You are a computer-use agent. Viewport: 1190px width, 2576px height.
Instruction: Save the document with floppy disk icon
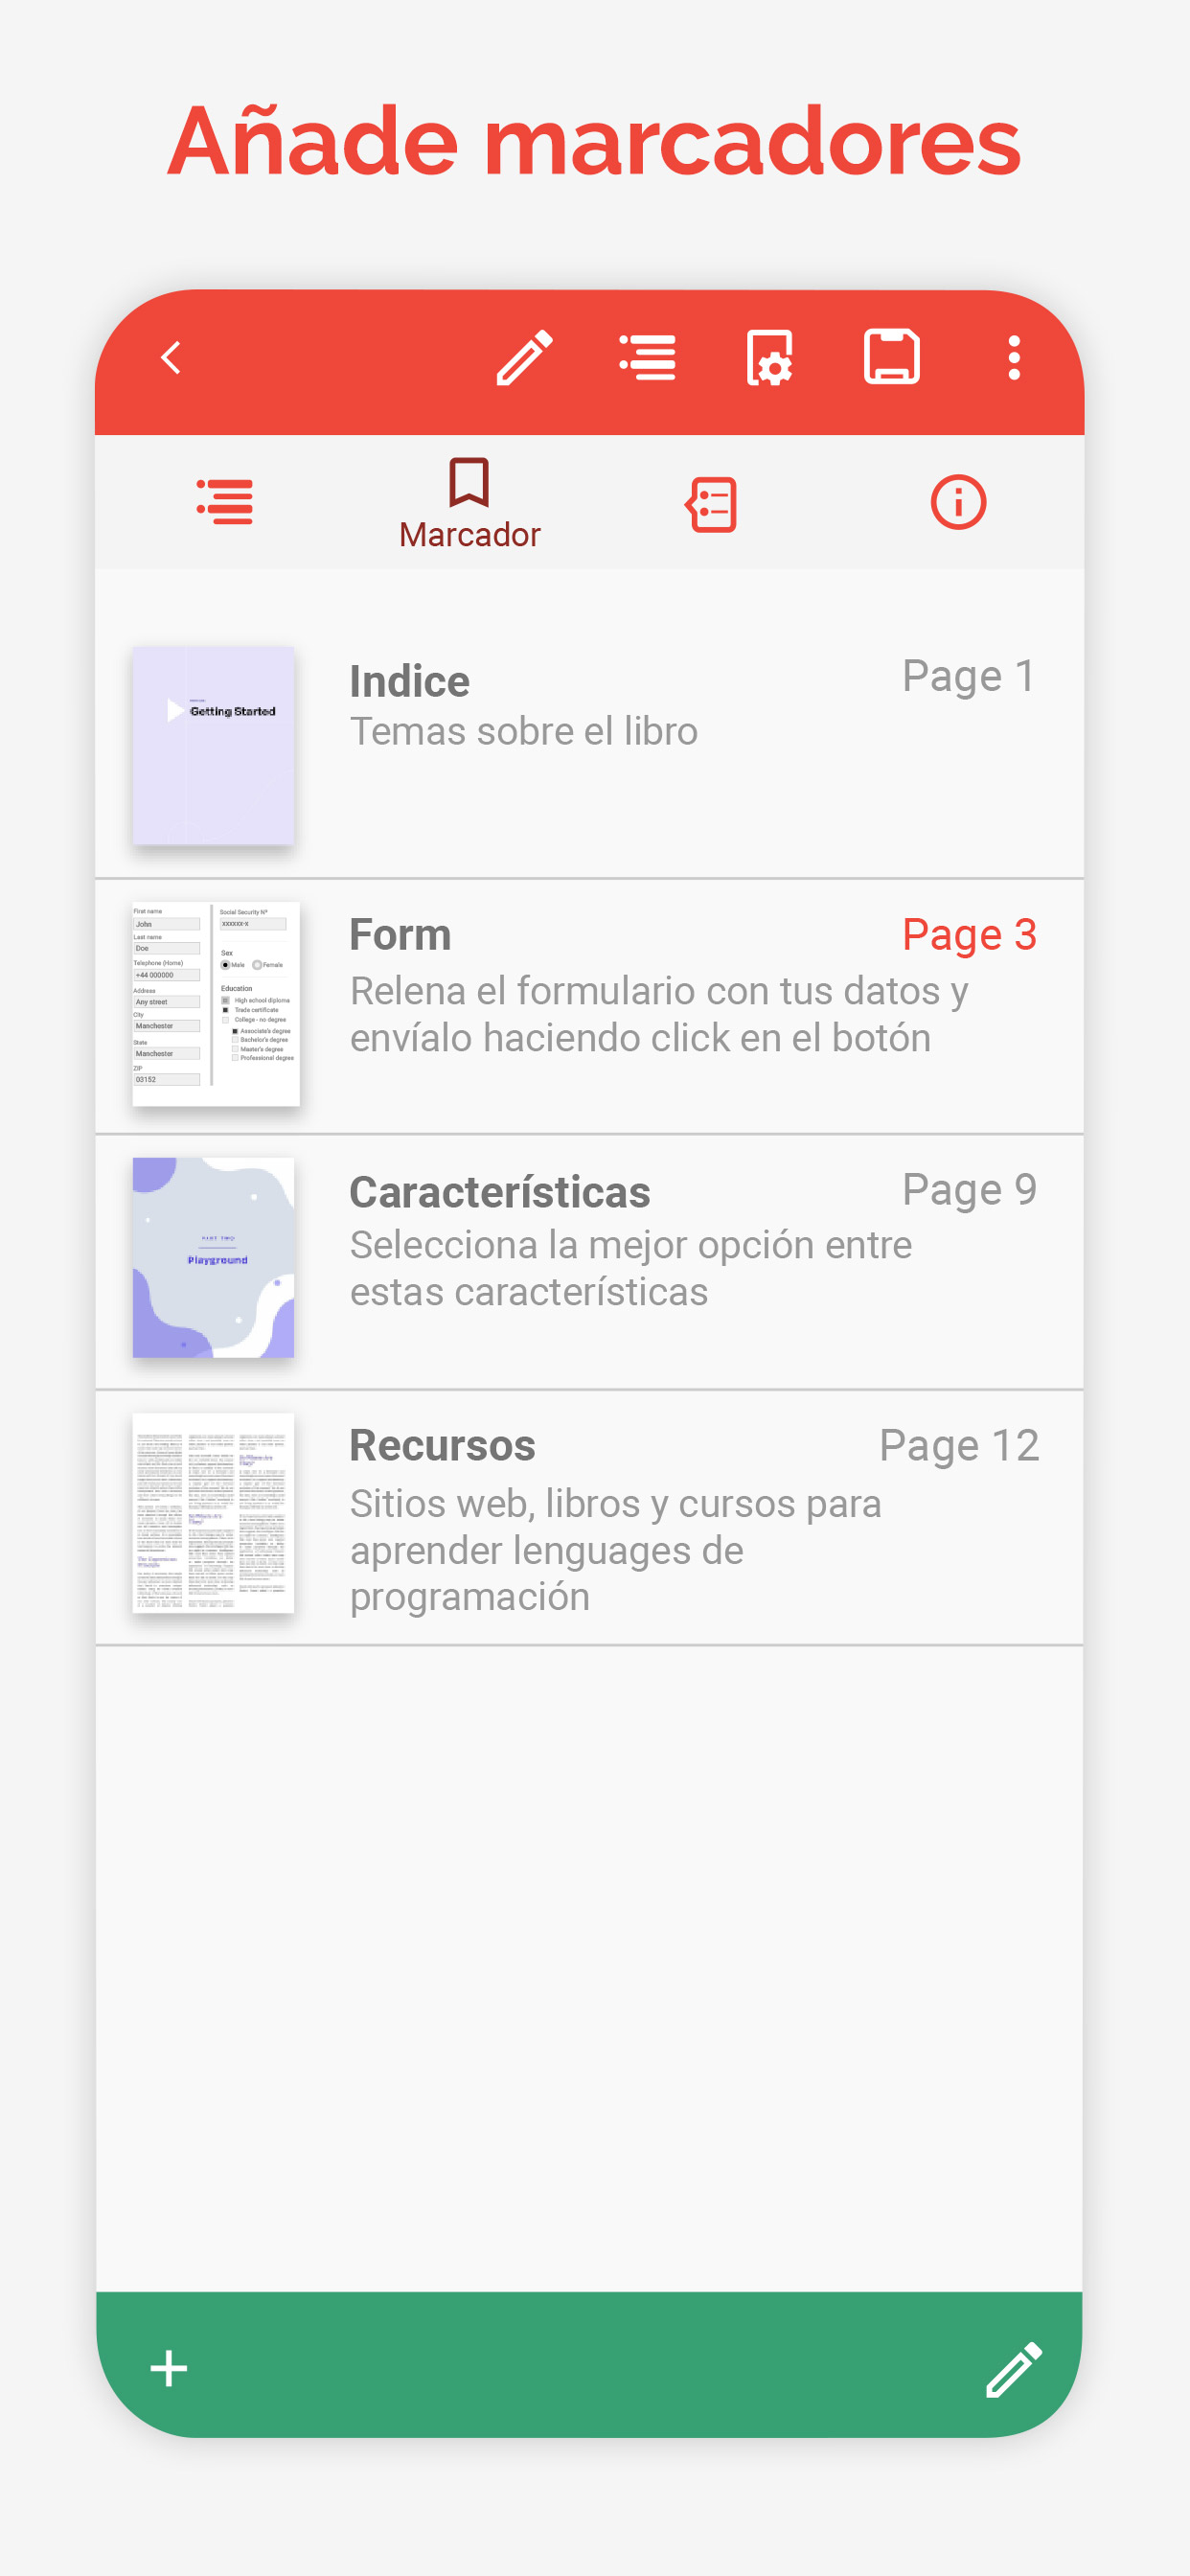point(892,356)
